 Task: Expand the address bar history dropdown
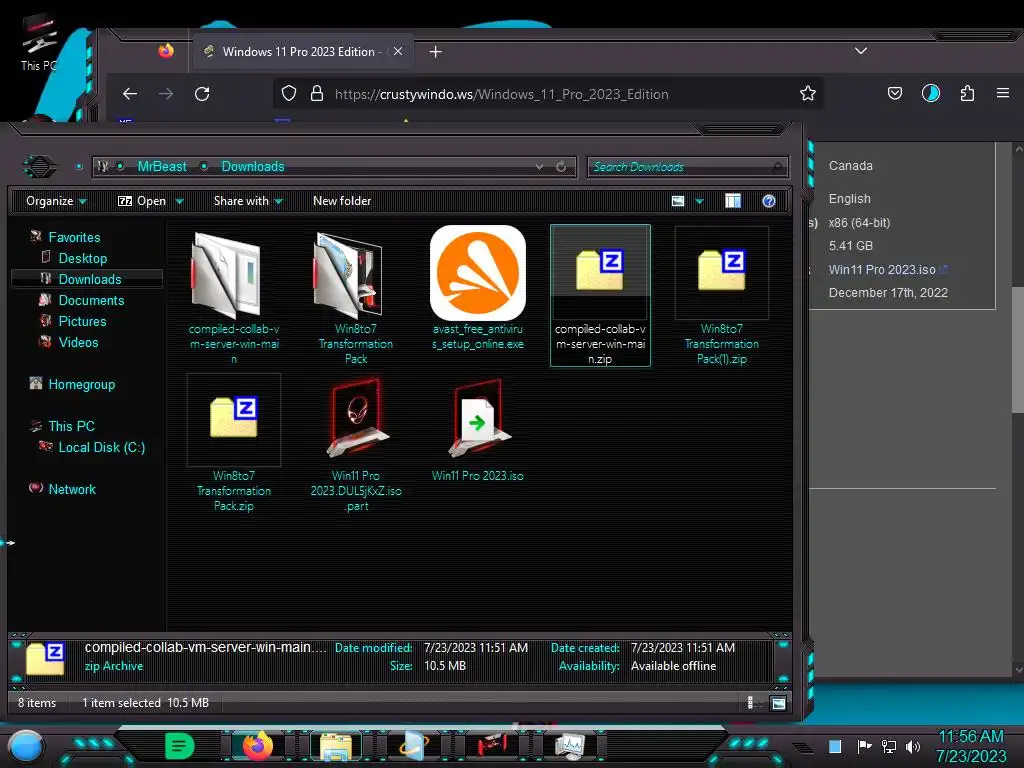(539, 167)
